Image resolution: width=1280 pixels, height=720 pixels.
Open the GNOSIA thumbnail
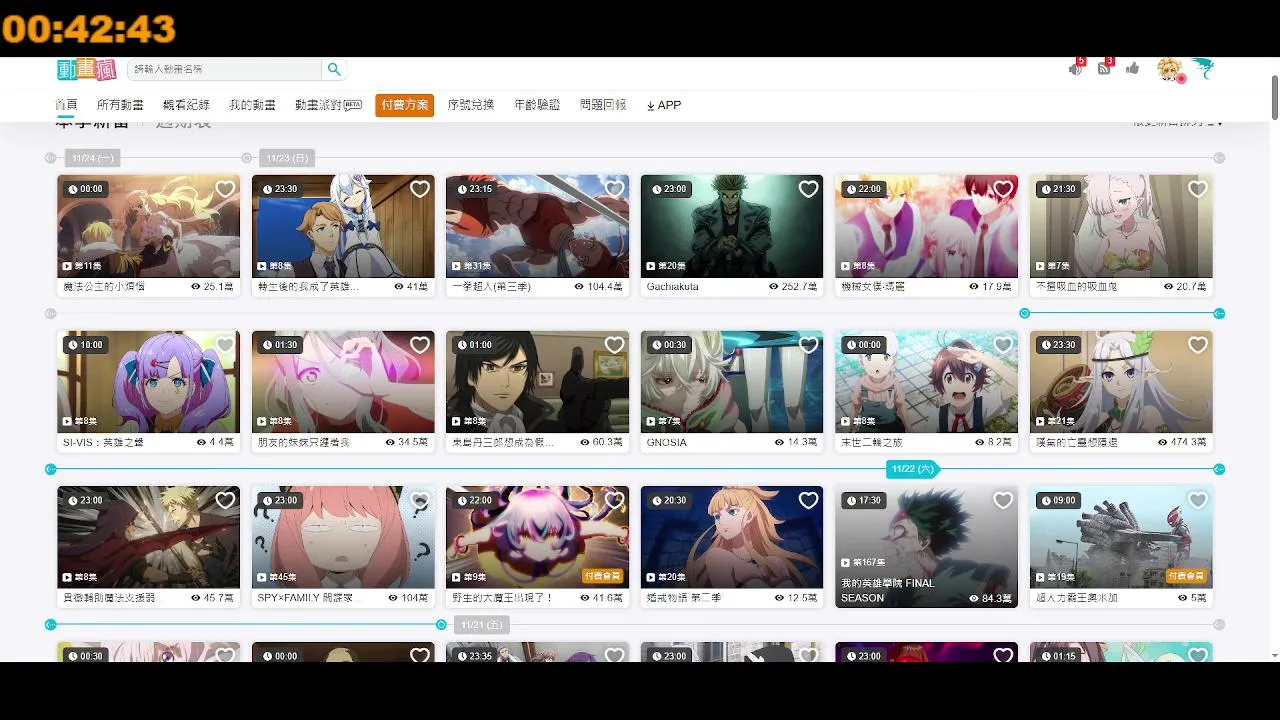[x=732, y=382]
